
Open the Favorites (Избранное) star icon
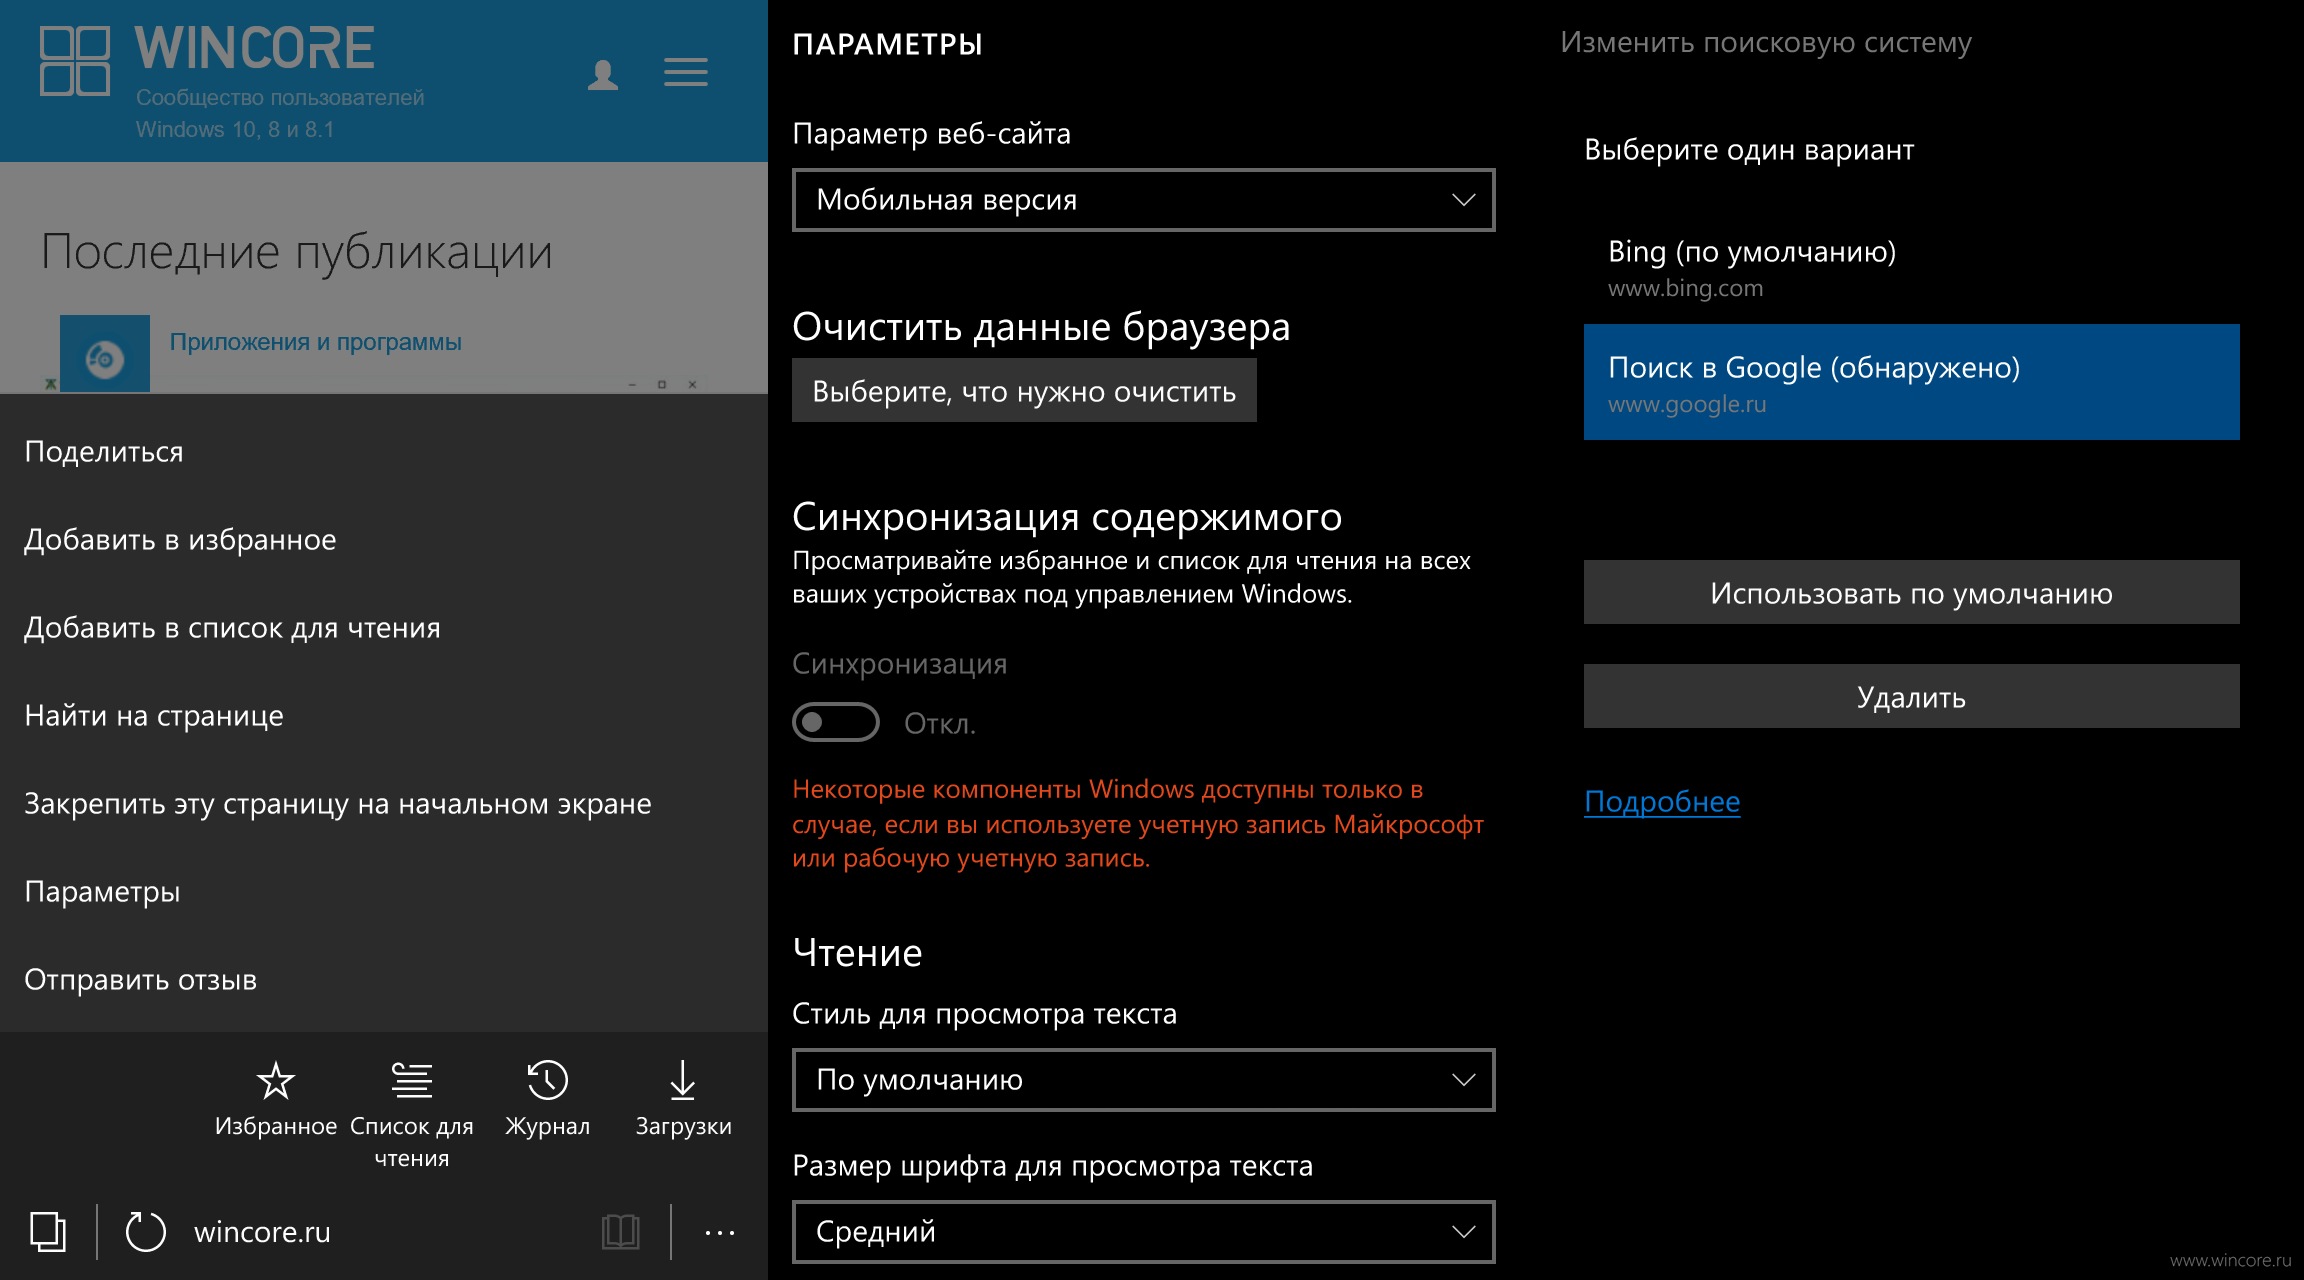(x=275, y=1081)
